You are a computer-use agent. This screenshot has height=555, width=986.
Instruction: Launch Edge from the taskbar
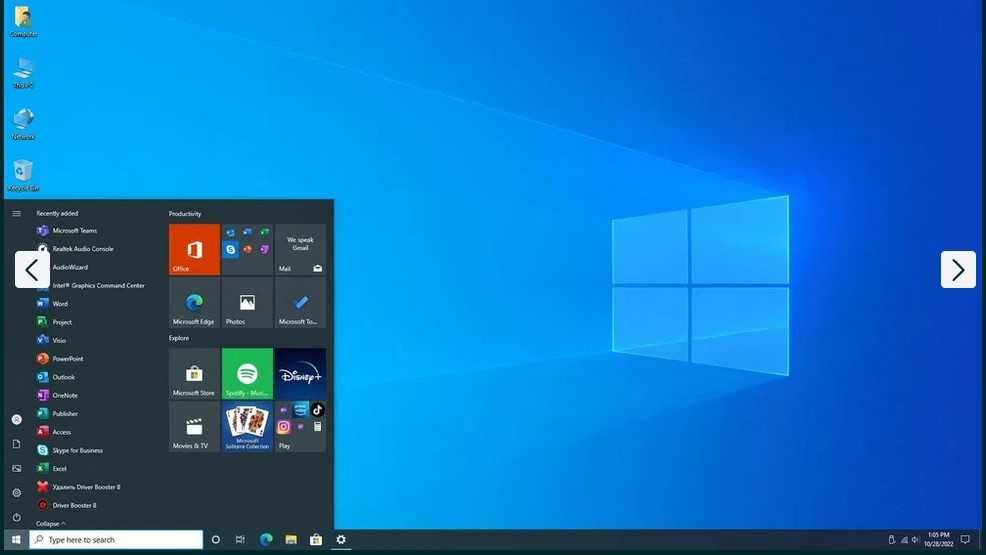(266, 539)
